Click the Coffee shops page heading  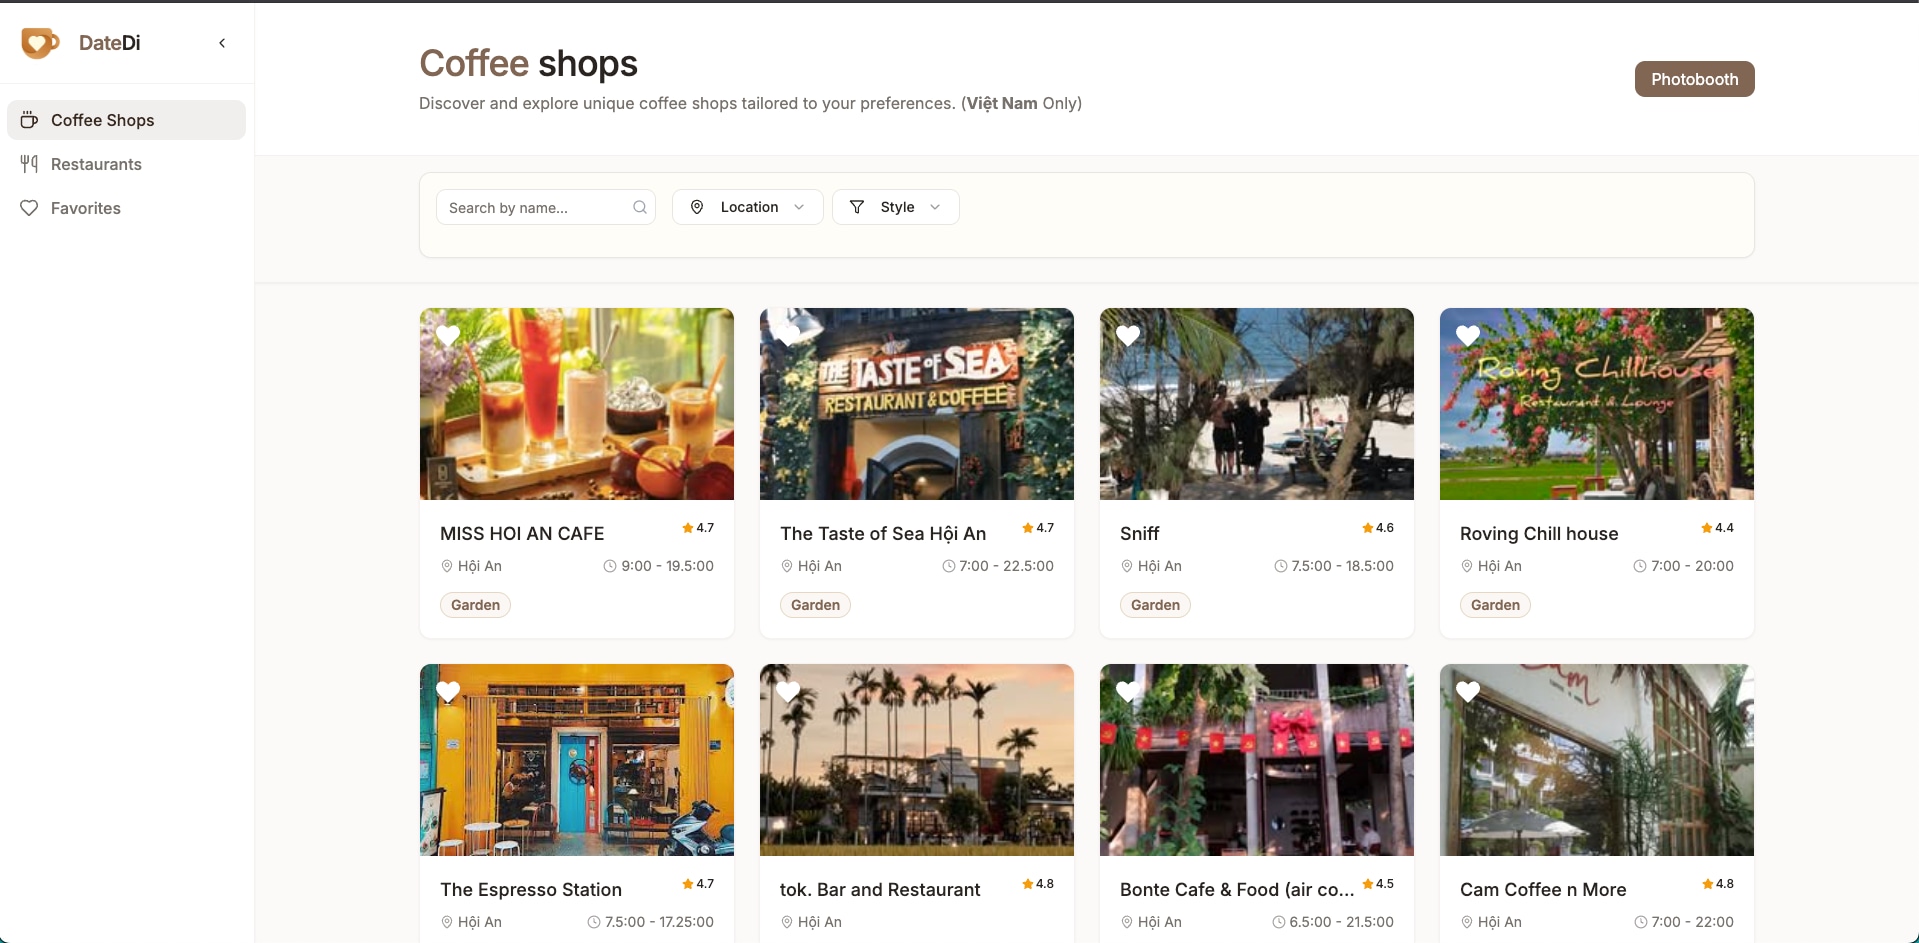click(x=528, y=63)
